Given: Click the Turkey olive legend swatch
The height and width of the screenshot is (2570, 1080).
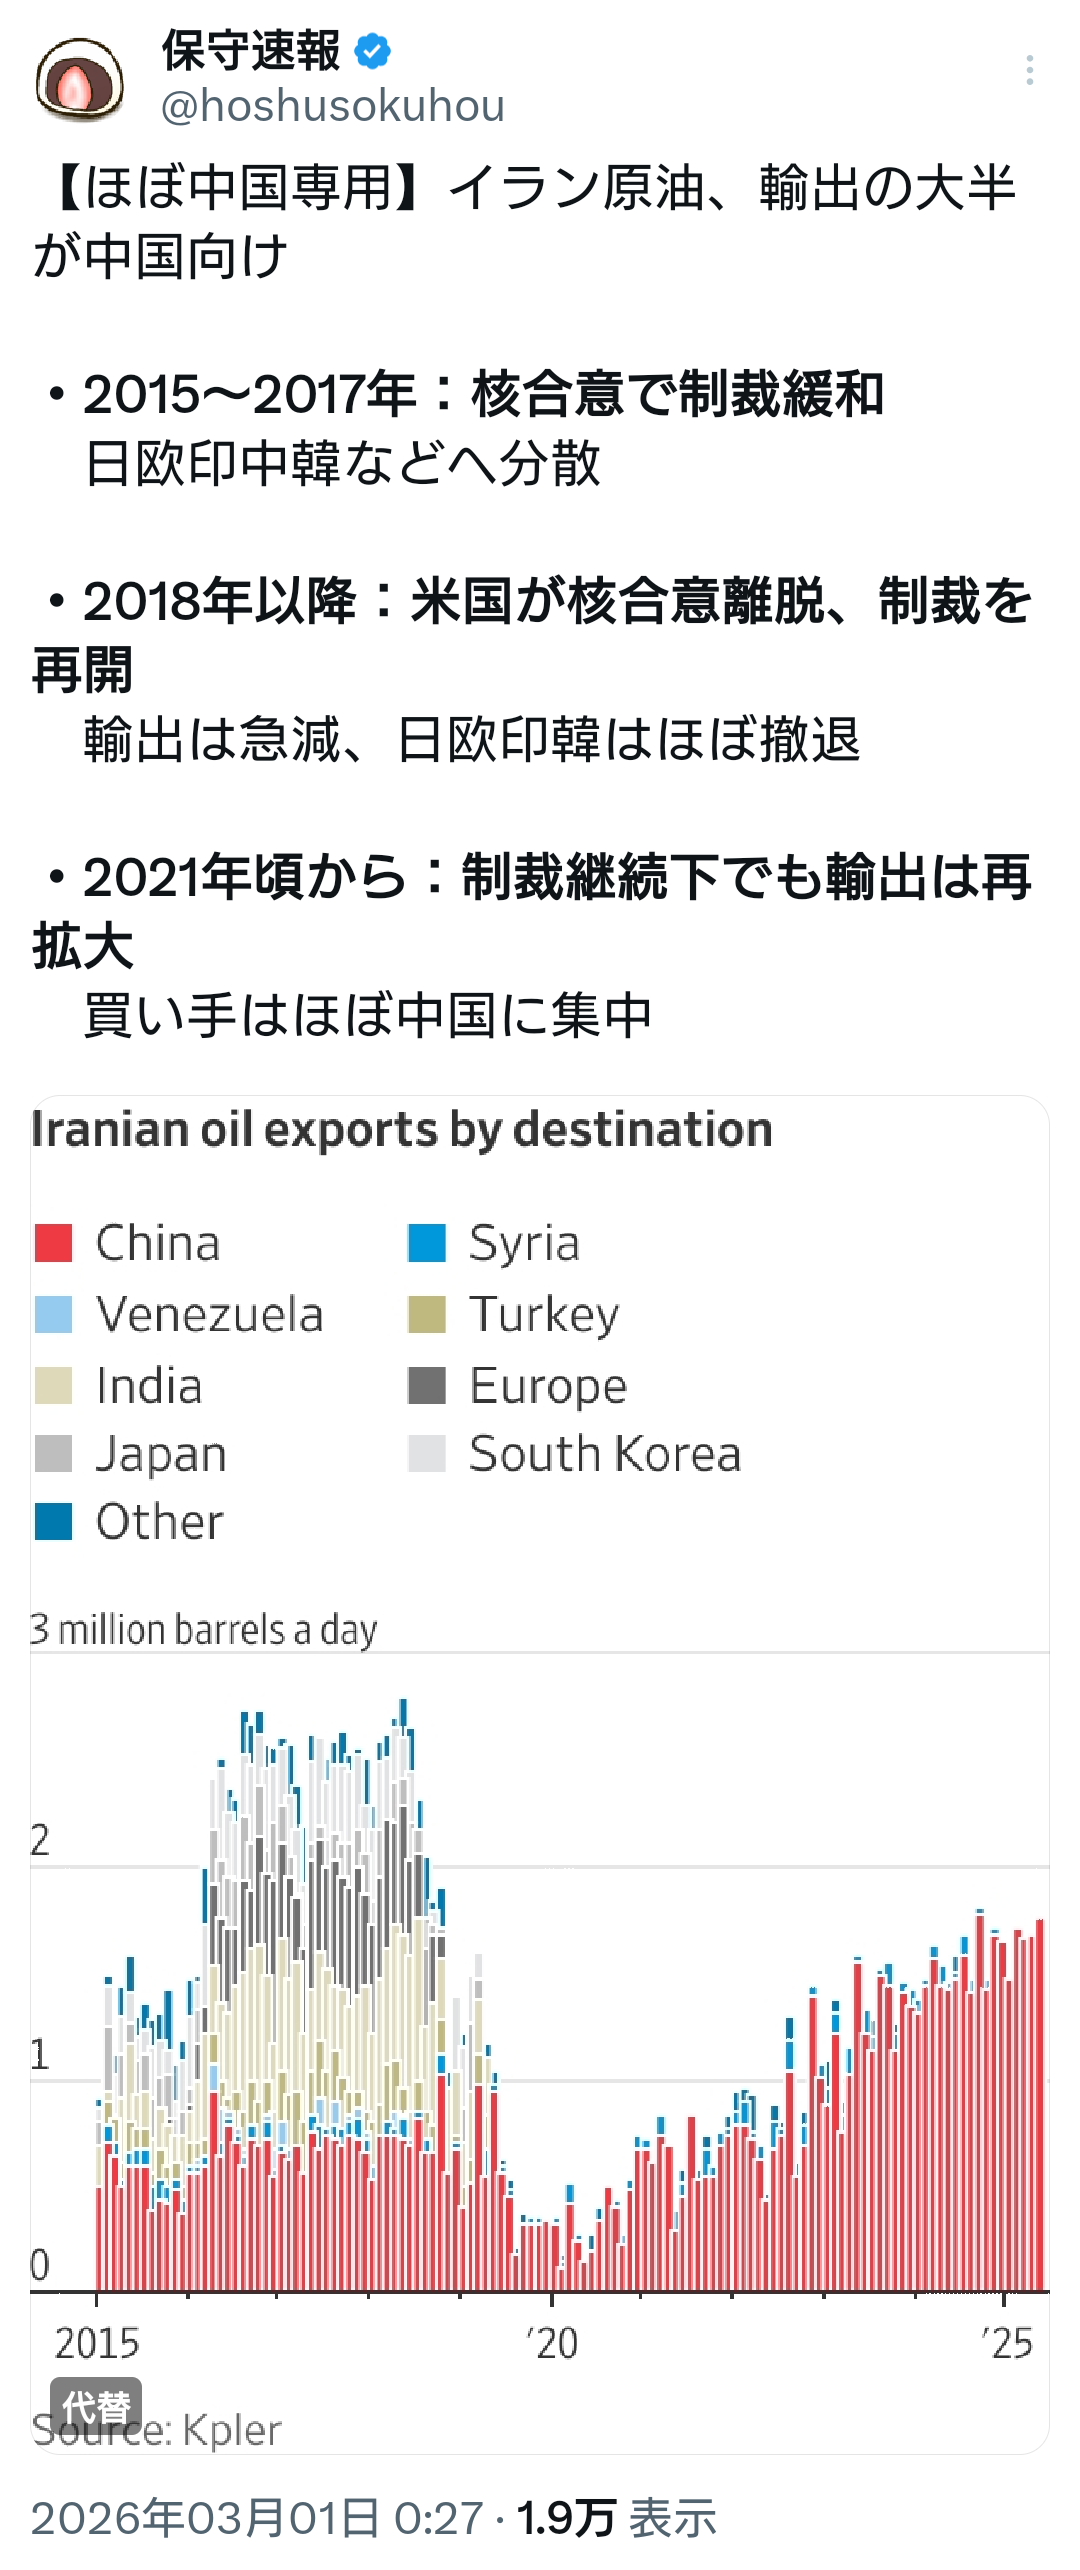Looking at the screenshot, I should (x=426, y=1314).
